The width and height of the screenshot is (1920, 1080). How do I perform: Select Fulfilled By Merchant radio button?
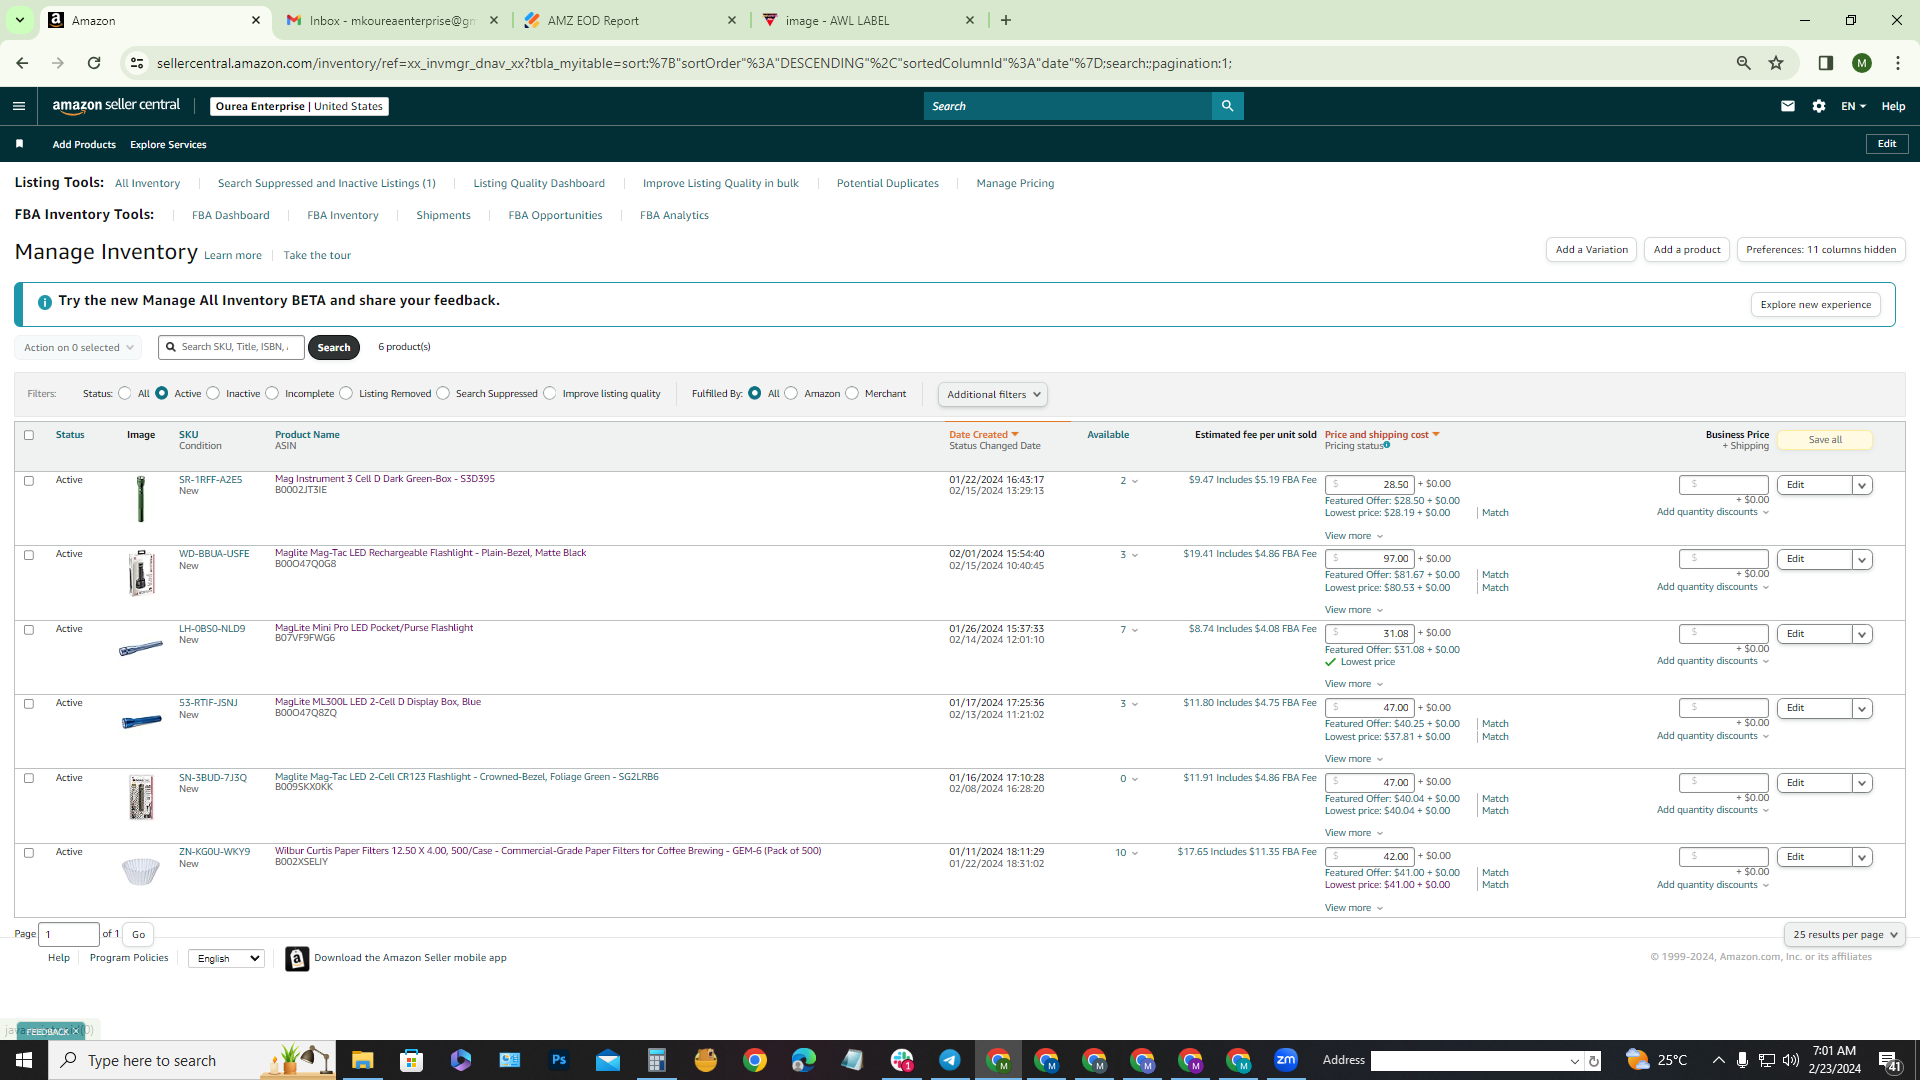852,394
